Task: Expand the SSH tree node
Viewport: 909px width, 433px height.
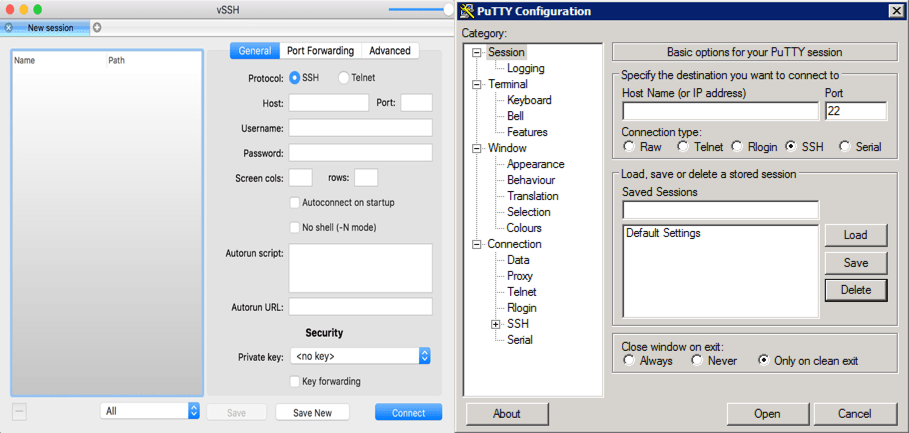Action: (496, 324)
